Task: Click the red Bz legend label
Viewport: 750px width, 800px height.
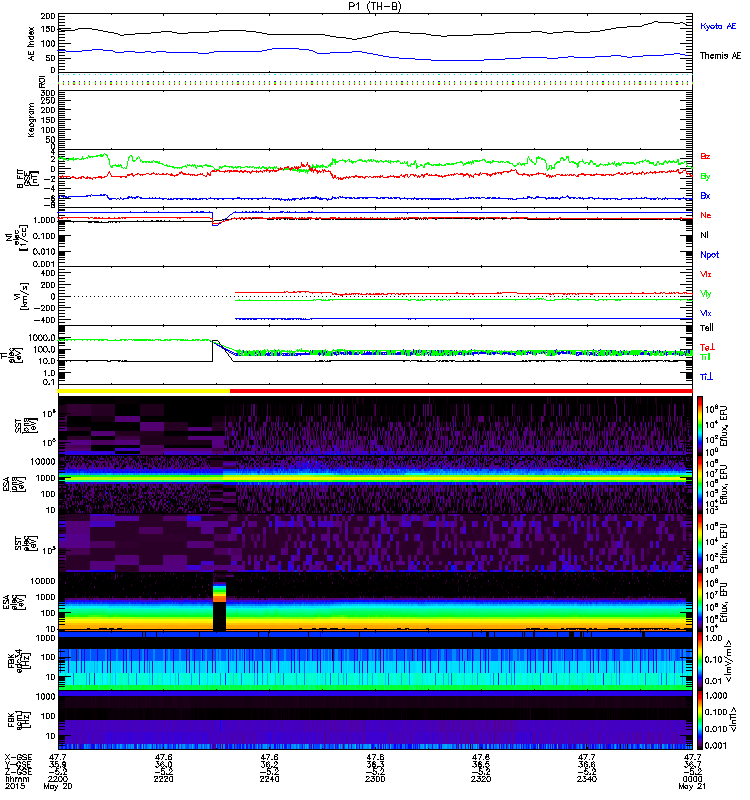Action: click(705, 156)
